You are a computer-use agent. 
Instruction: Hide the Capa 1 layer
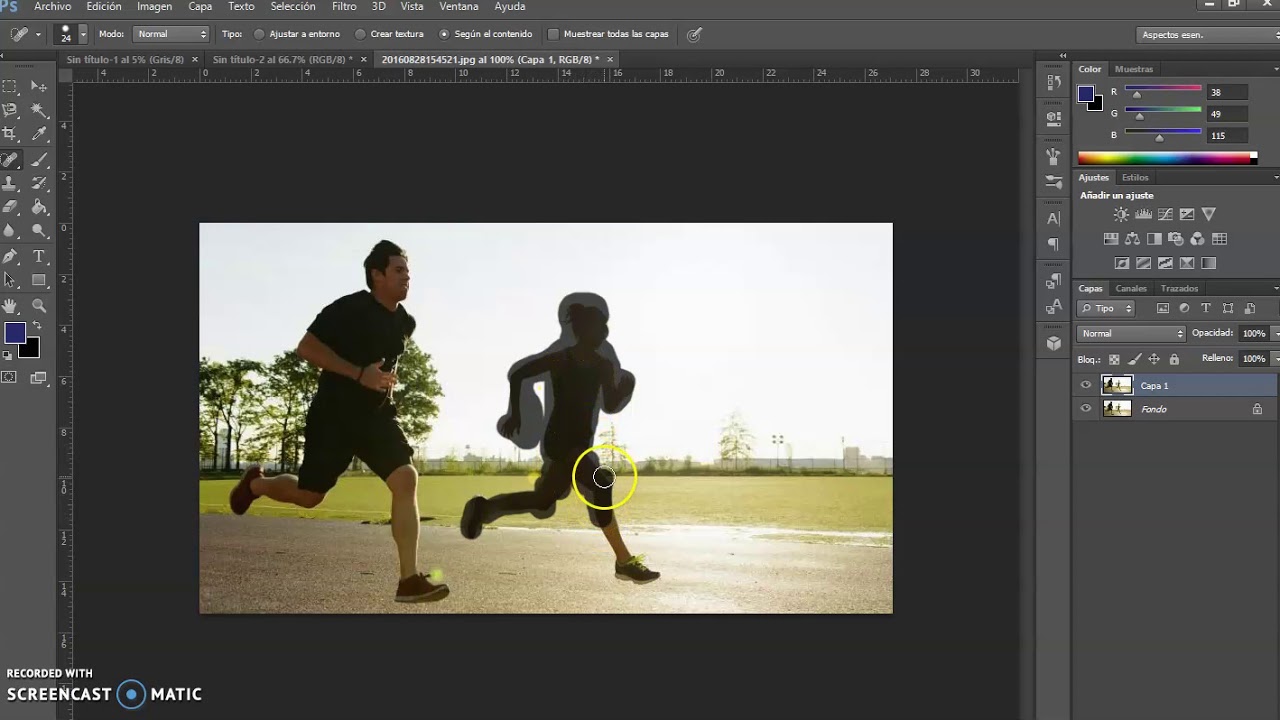click(1086, 385)
